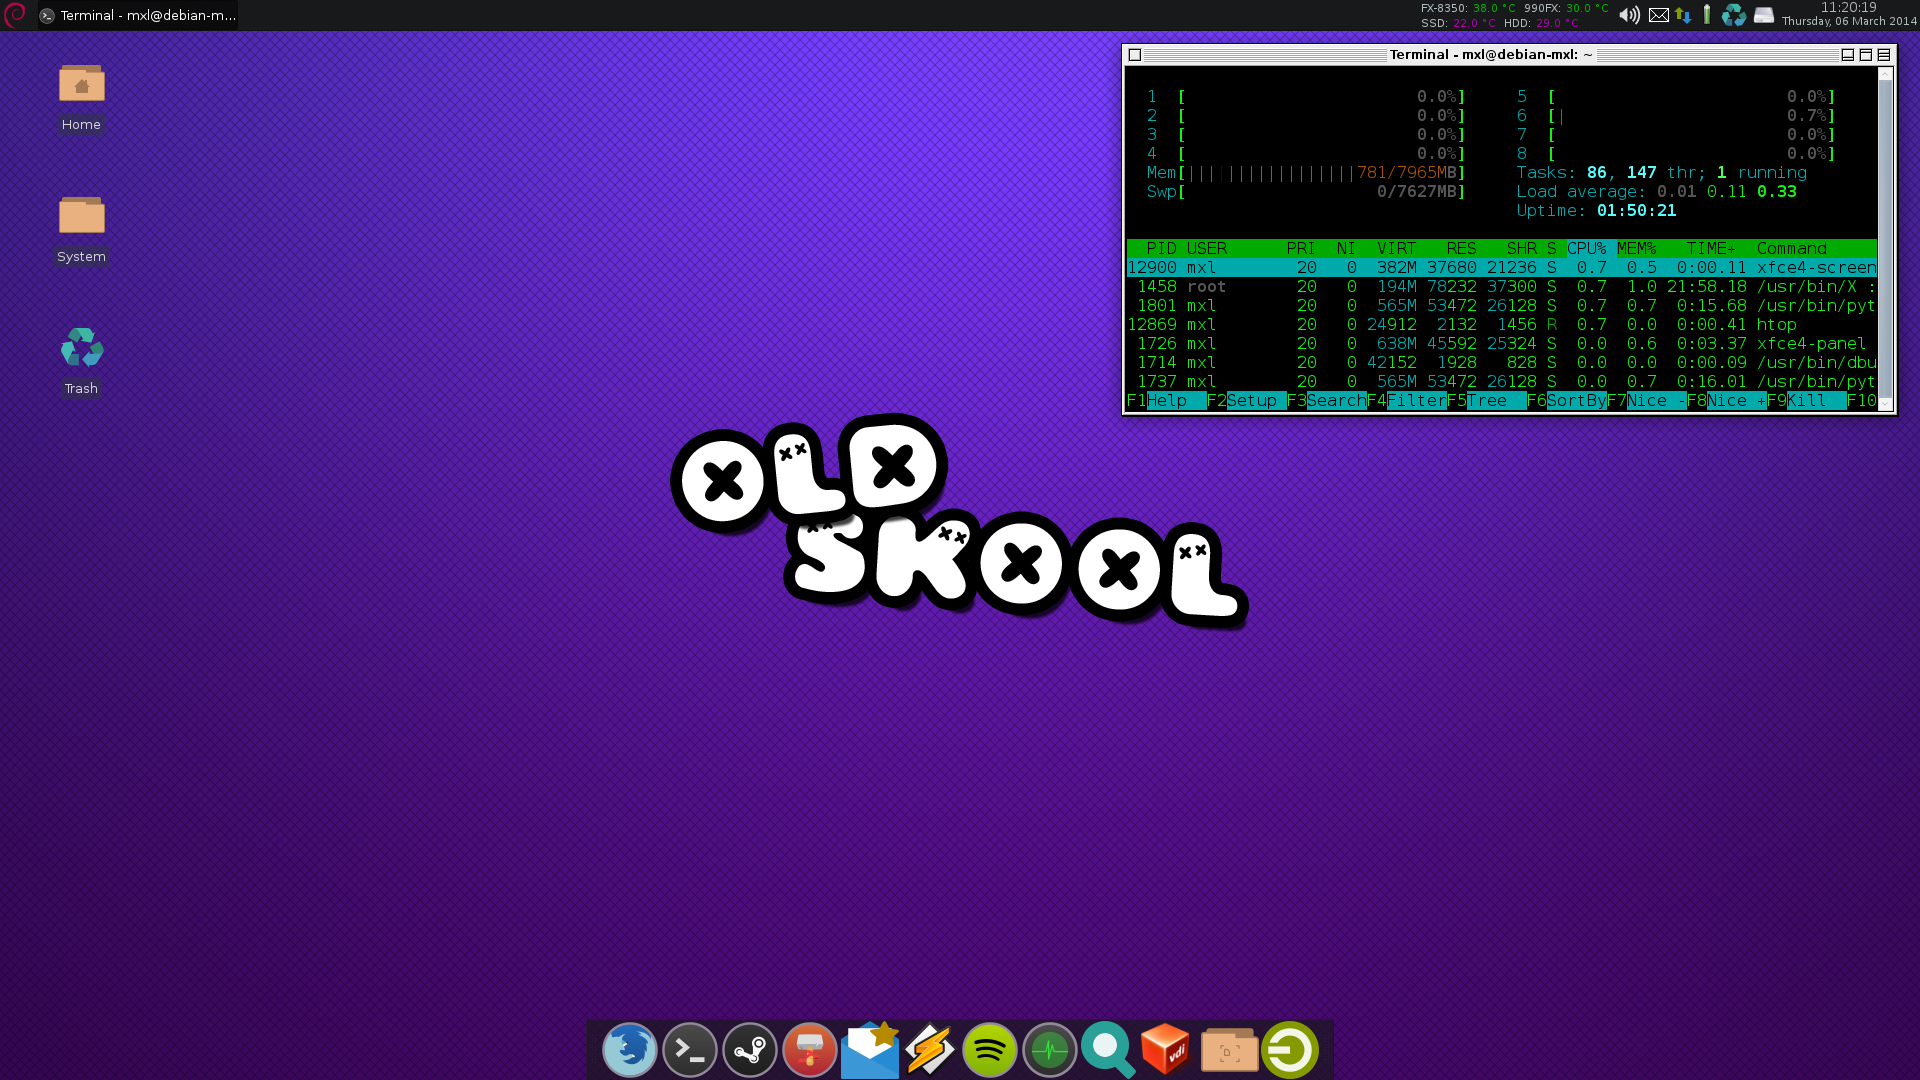
Task: Select PID 1801 process row
Action: 1501,306
